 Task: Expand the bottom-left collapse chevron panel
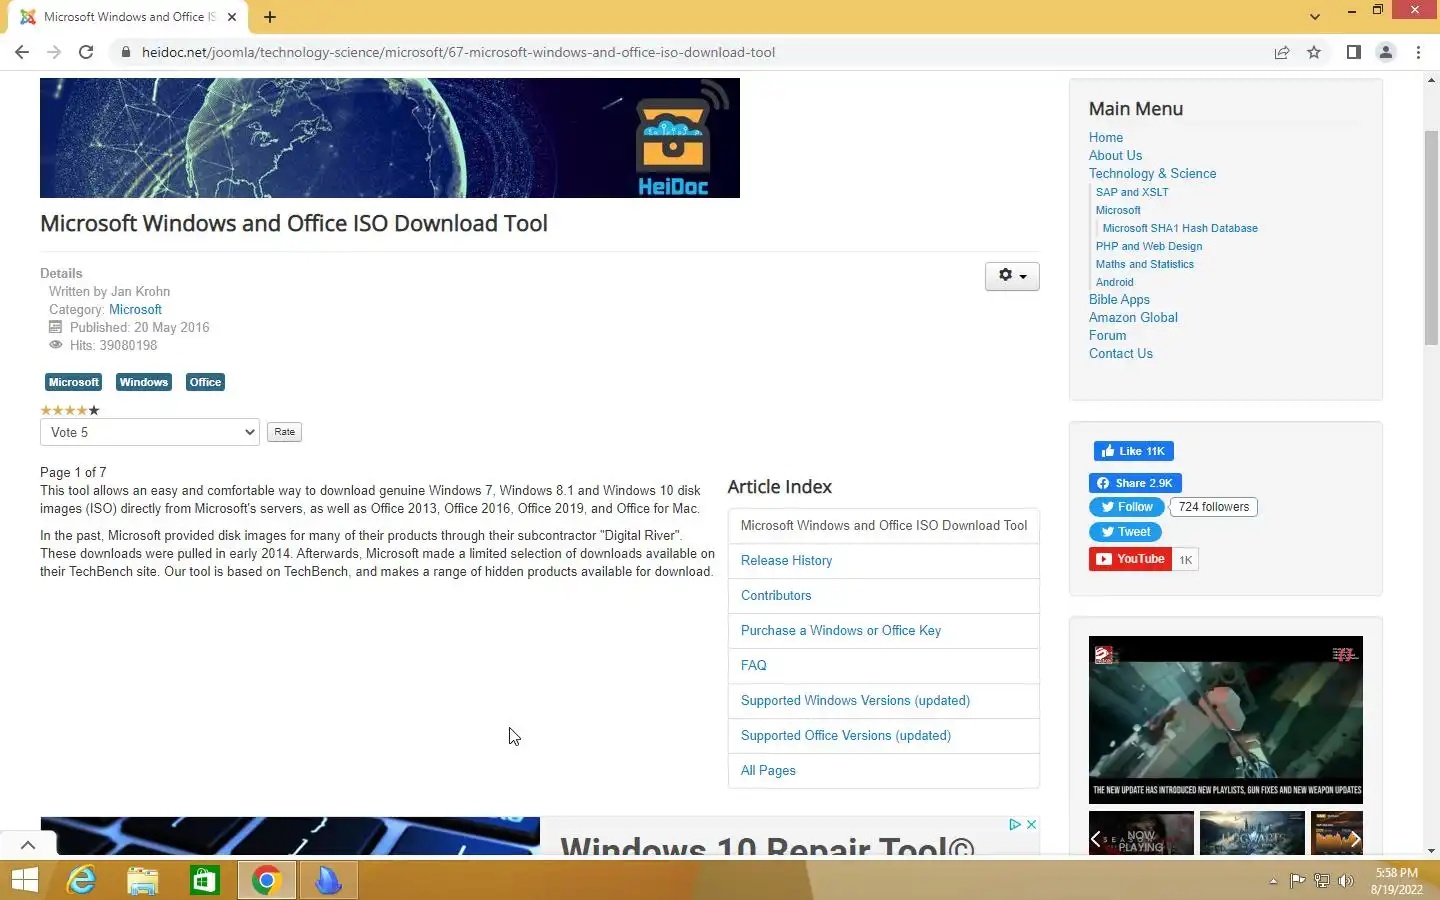tap(28, 844)
